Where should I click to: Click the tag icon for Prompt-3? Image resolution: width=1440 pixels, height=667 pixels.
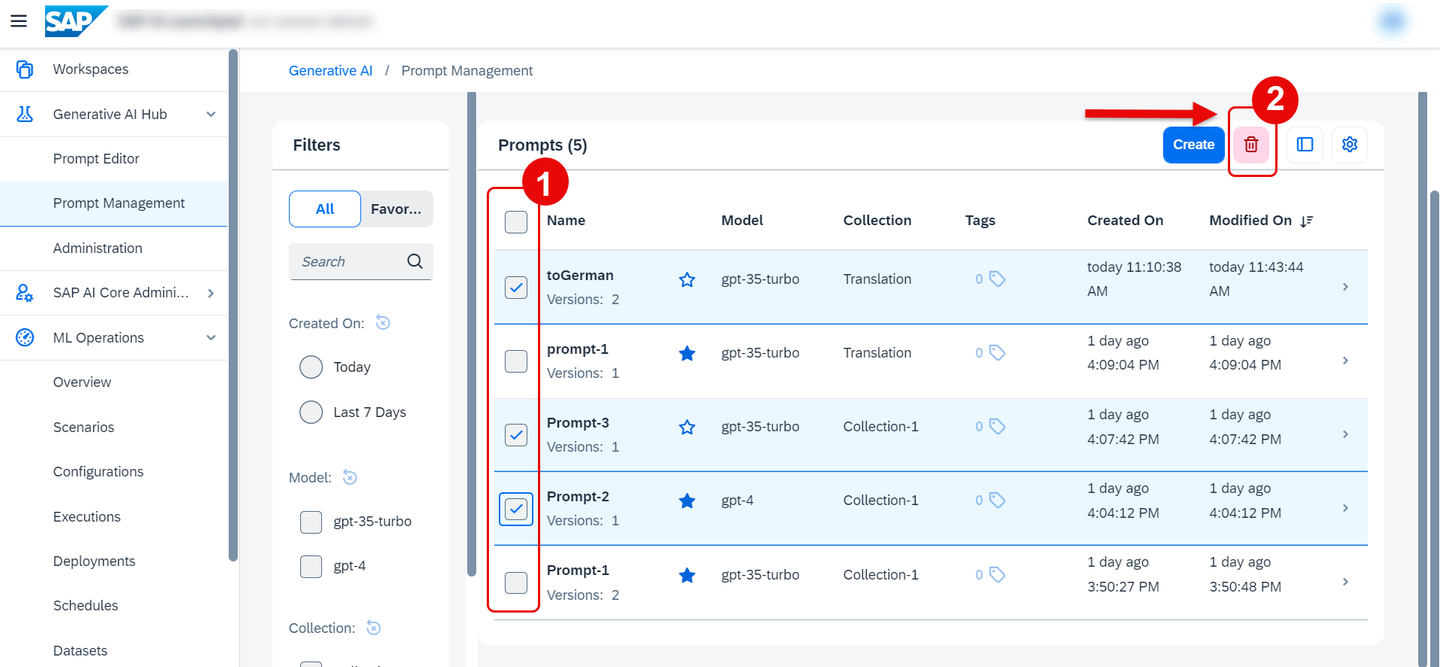click(x=997, y=427)
